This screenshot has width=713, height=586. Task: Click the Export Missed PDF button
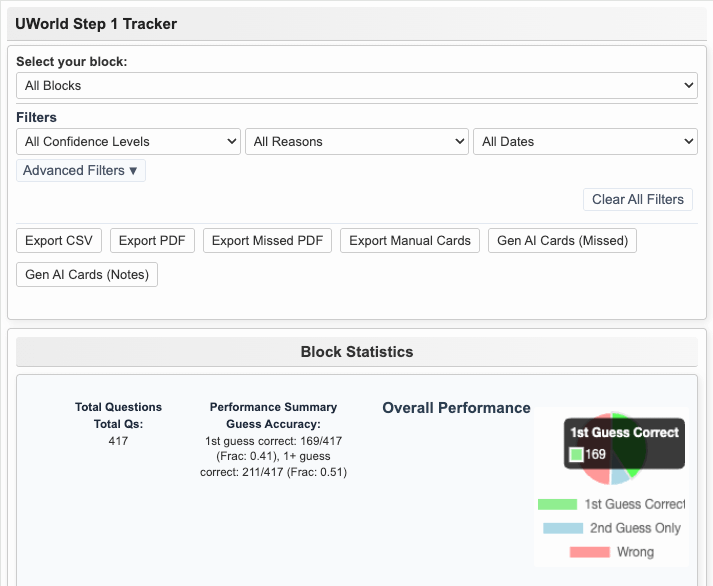click(267, 241)
